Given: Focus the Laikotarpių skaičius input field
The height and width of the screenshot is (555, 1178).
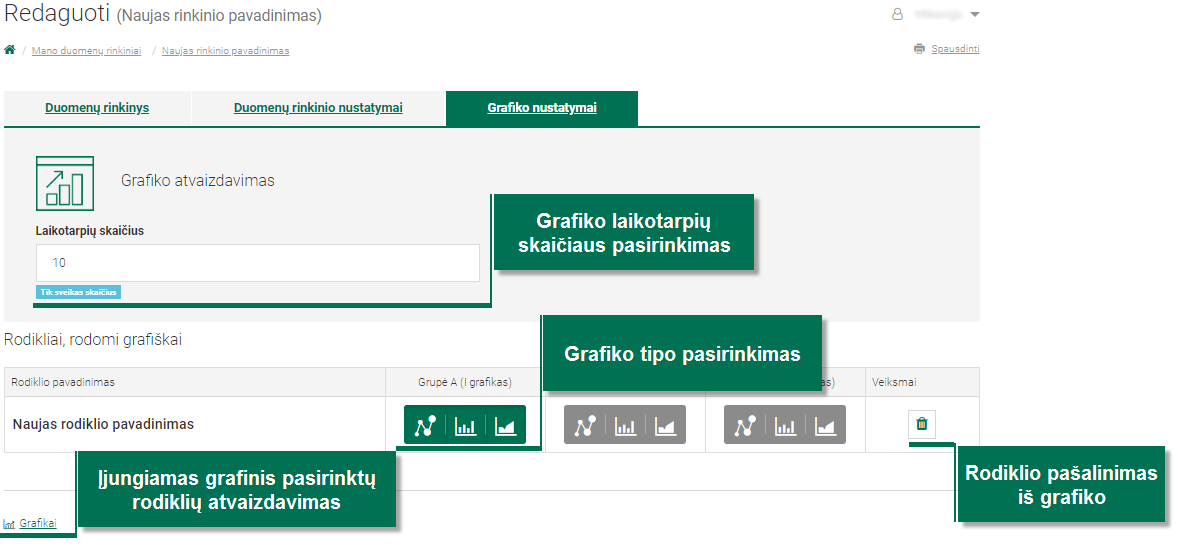Looking at the screenshot, I should point(258,263).
